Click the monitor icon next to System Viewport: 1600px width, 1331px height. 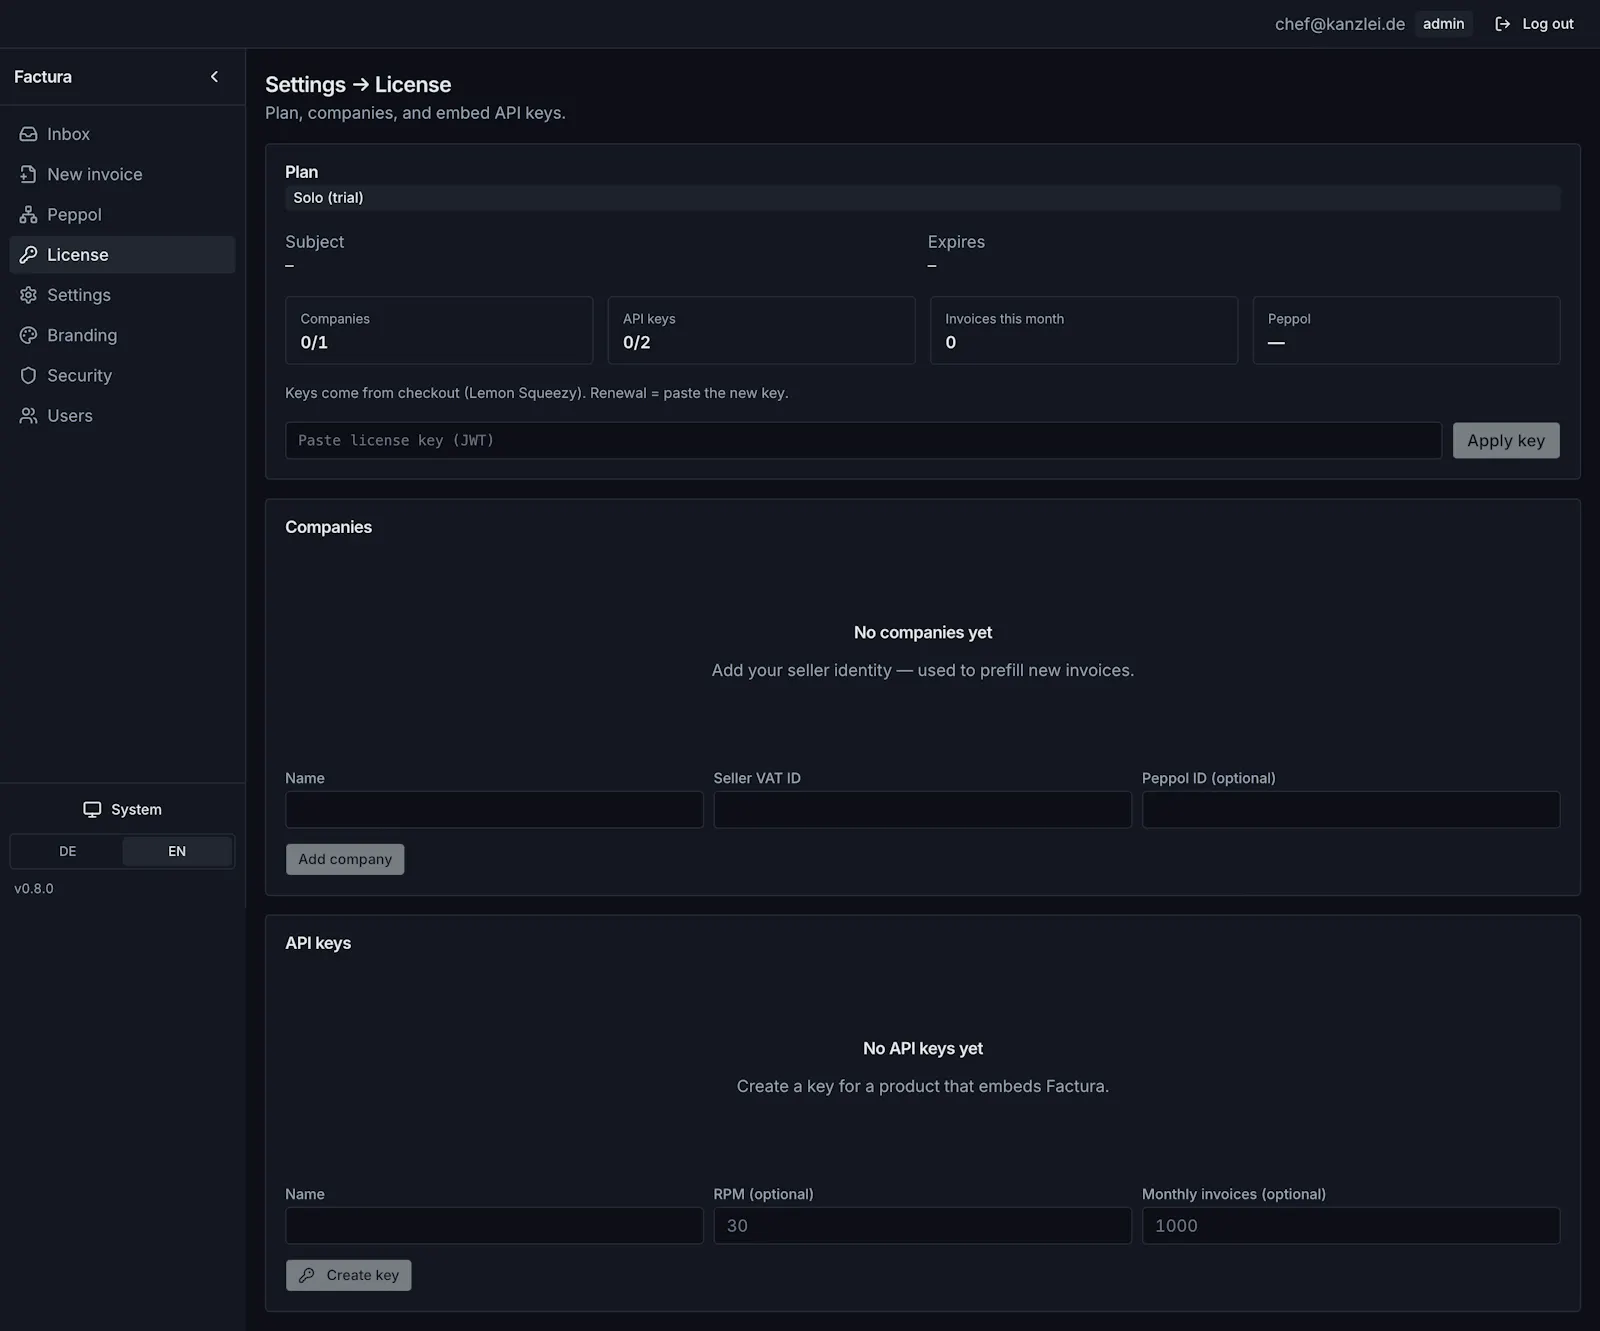pyautogui.click(x=92, y=809)
